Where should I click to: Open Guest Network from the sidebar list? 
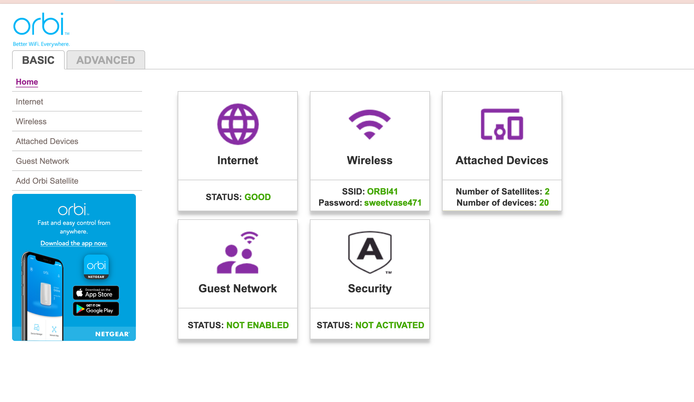(x=43, y=161)
